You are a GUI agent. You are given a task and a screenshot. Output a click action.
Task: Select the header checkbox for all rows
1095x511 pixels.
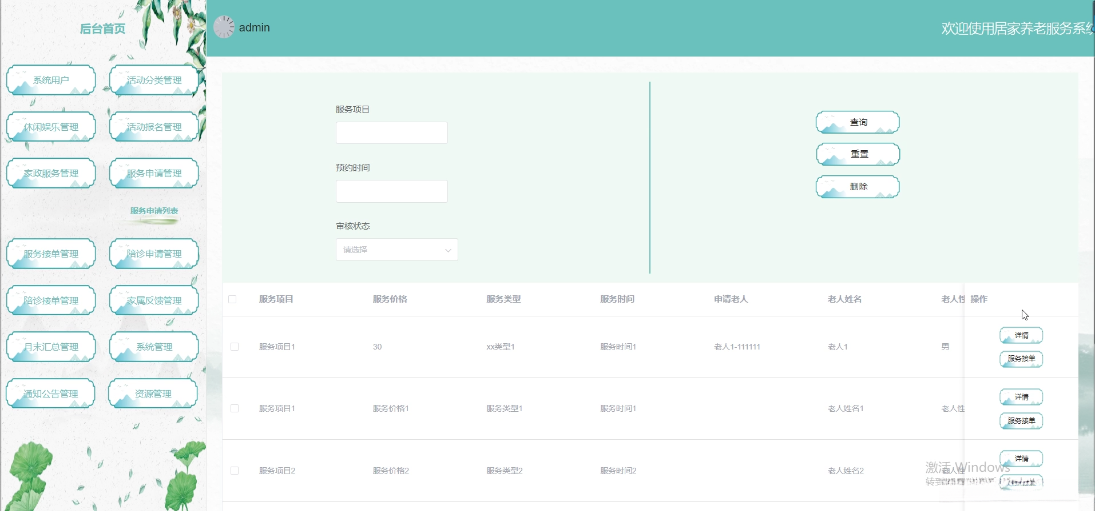click(233, 299)
